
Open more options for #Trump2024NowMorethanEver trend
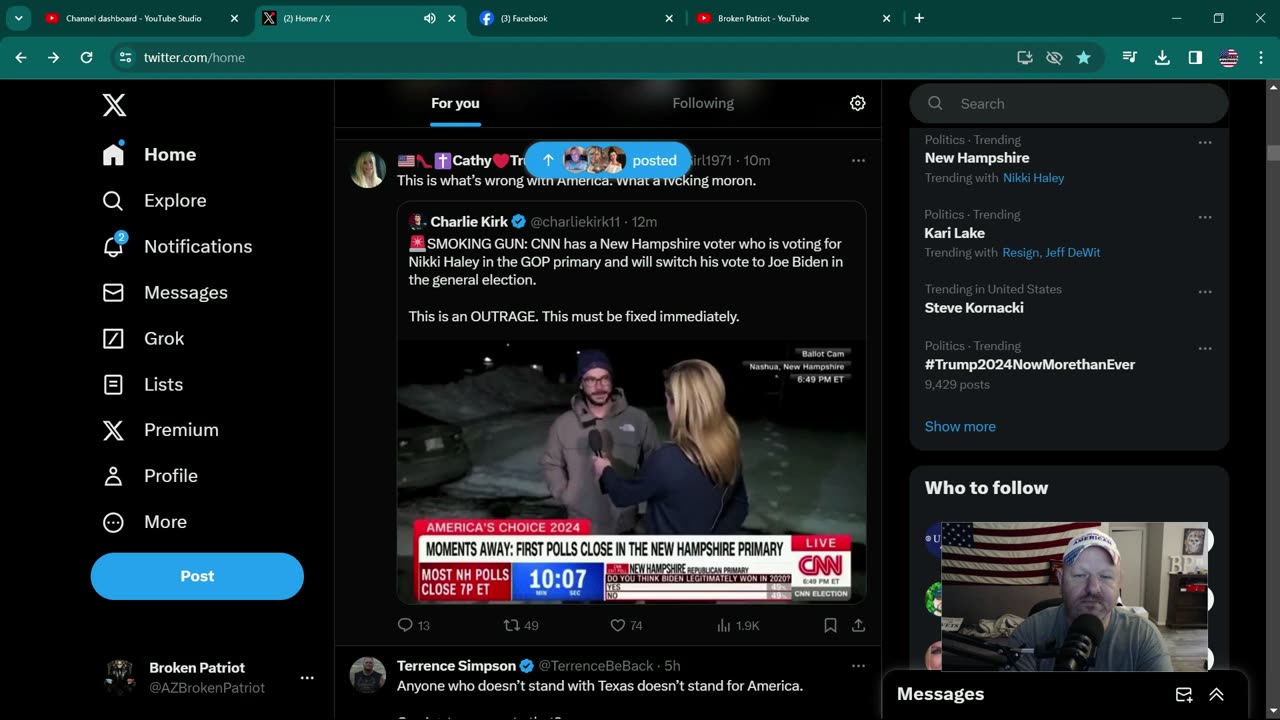point(1205,349)
